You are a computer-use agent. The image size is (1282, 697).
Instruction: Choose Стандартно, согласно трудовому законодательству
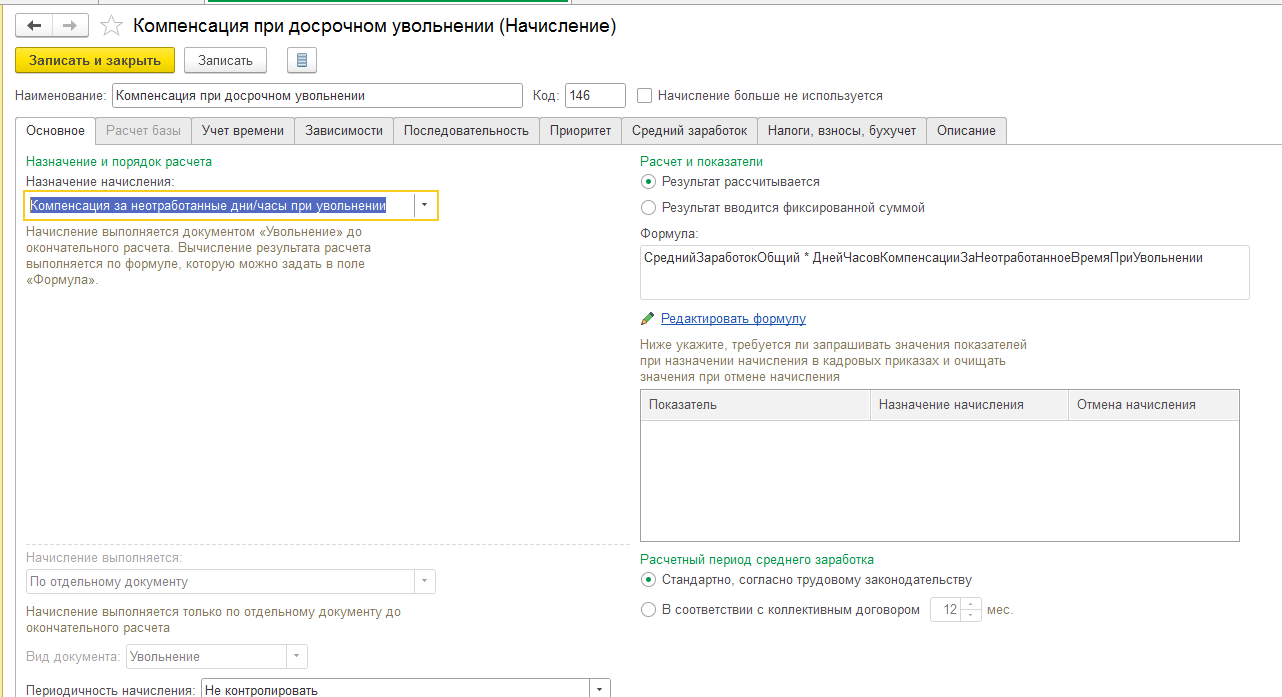[648, 580]
